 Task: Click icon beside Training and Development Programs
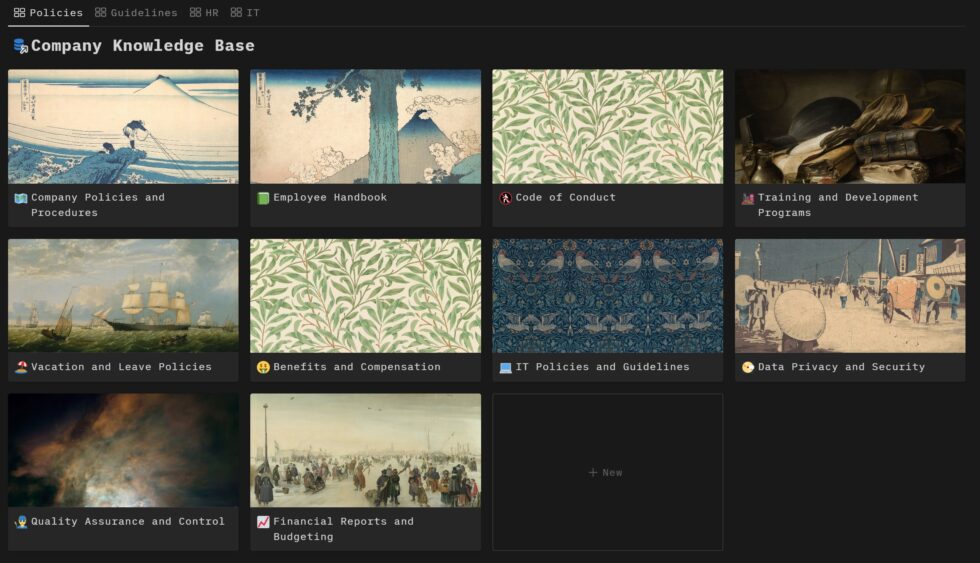point(748,198)
